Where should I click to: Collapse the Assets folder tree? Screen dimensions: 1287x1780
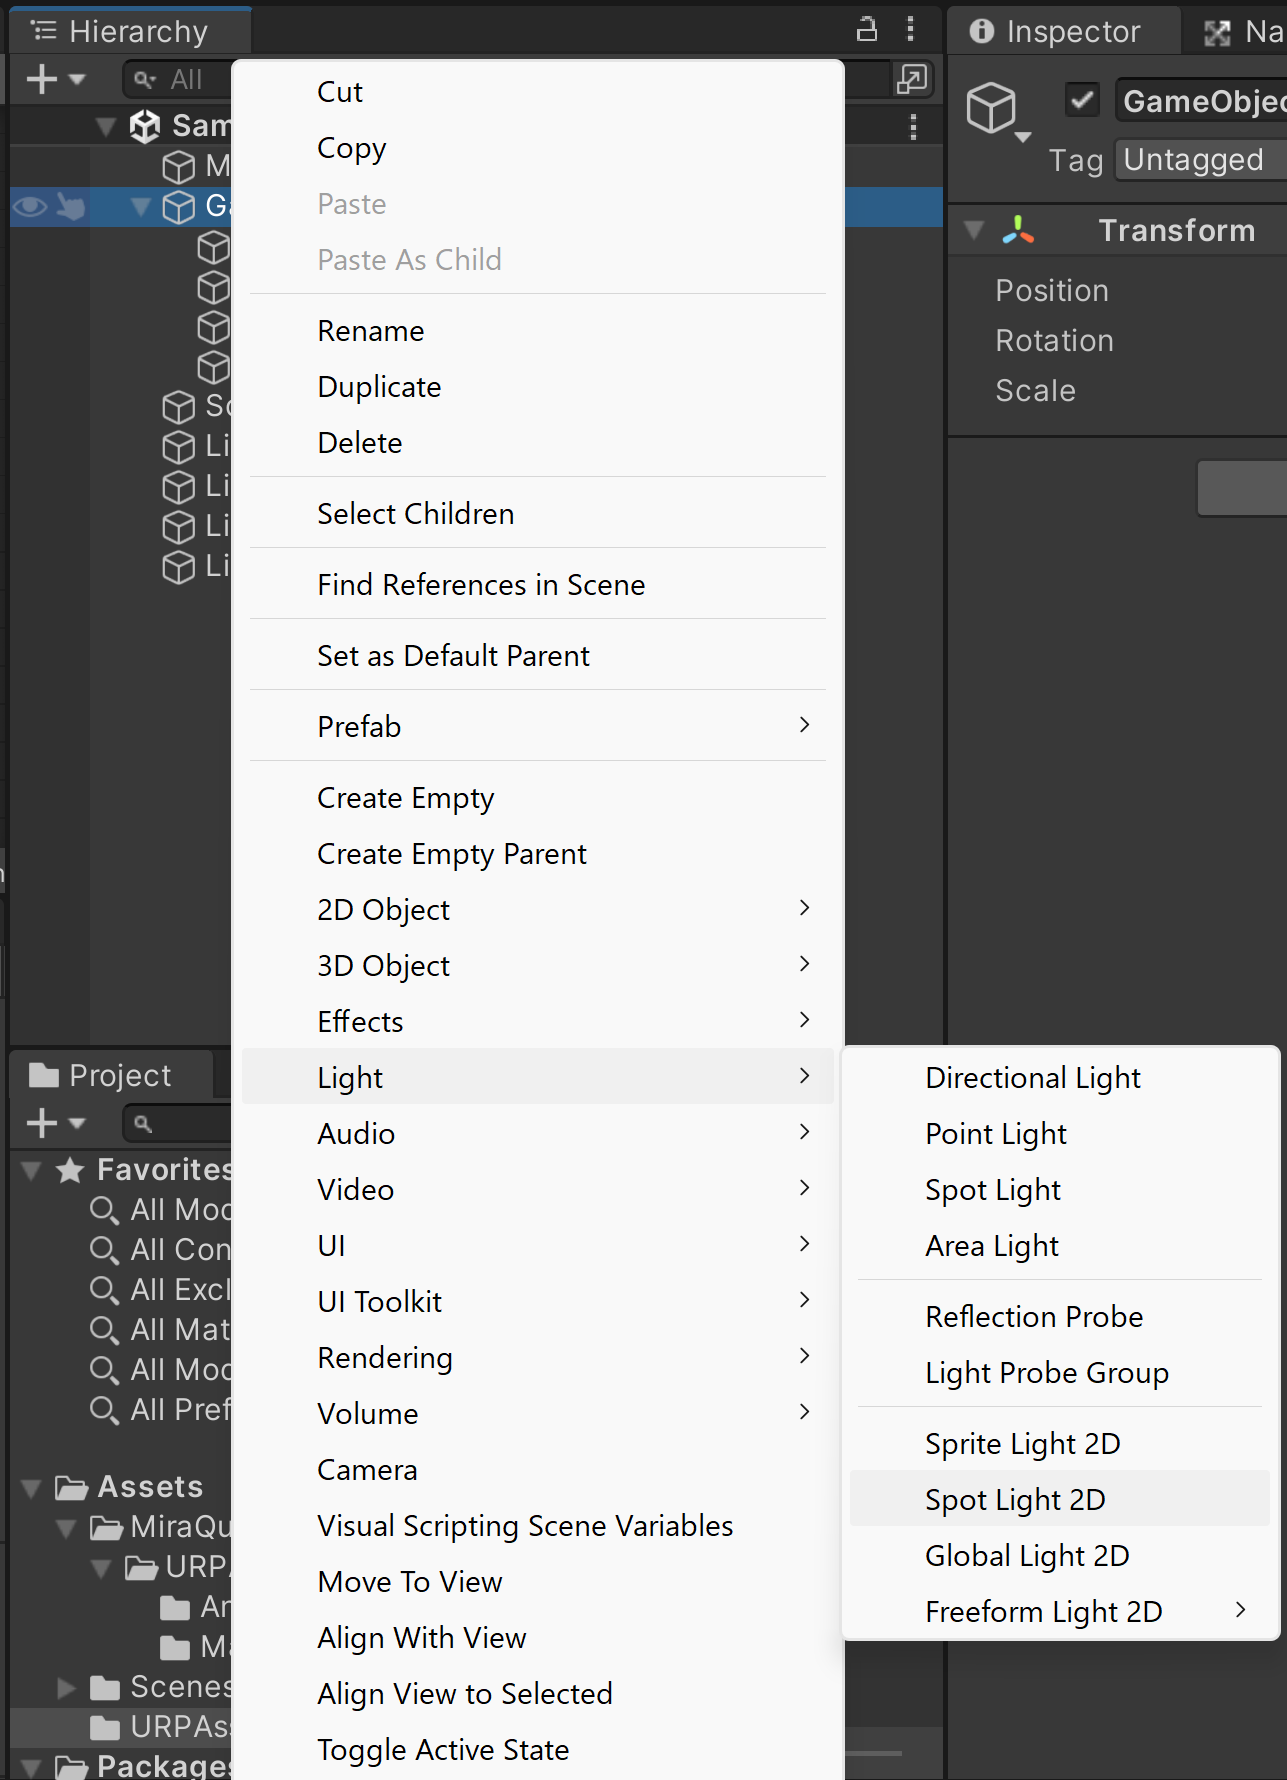[32, 1488]
